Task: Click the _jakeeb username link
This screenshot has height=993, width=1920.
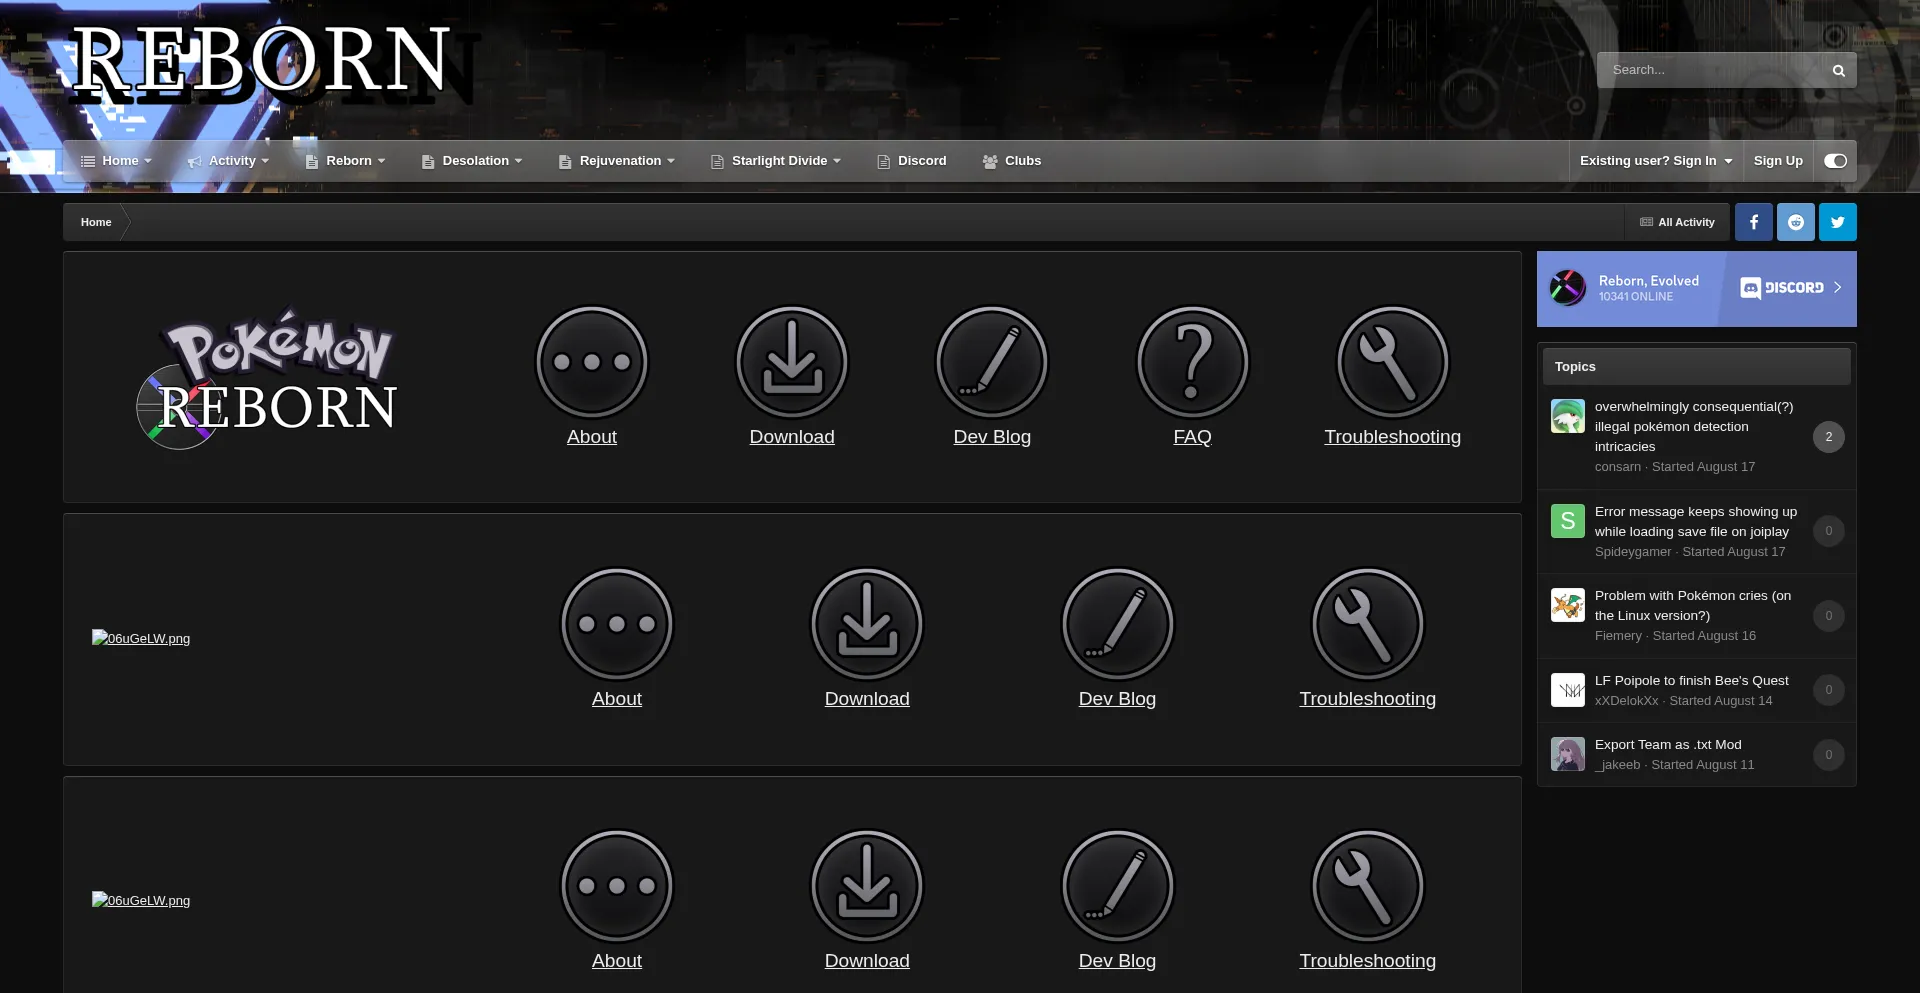Action: [x=1618, y=765]
